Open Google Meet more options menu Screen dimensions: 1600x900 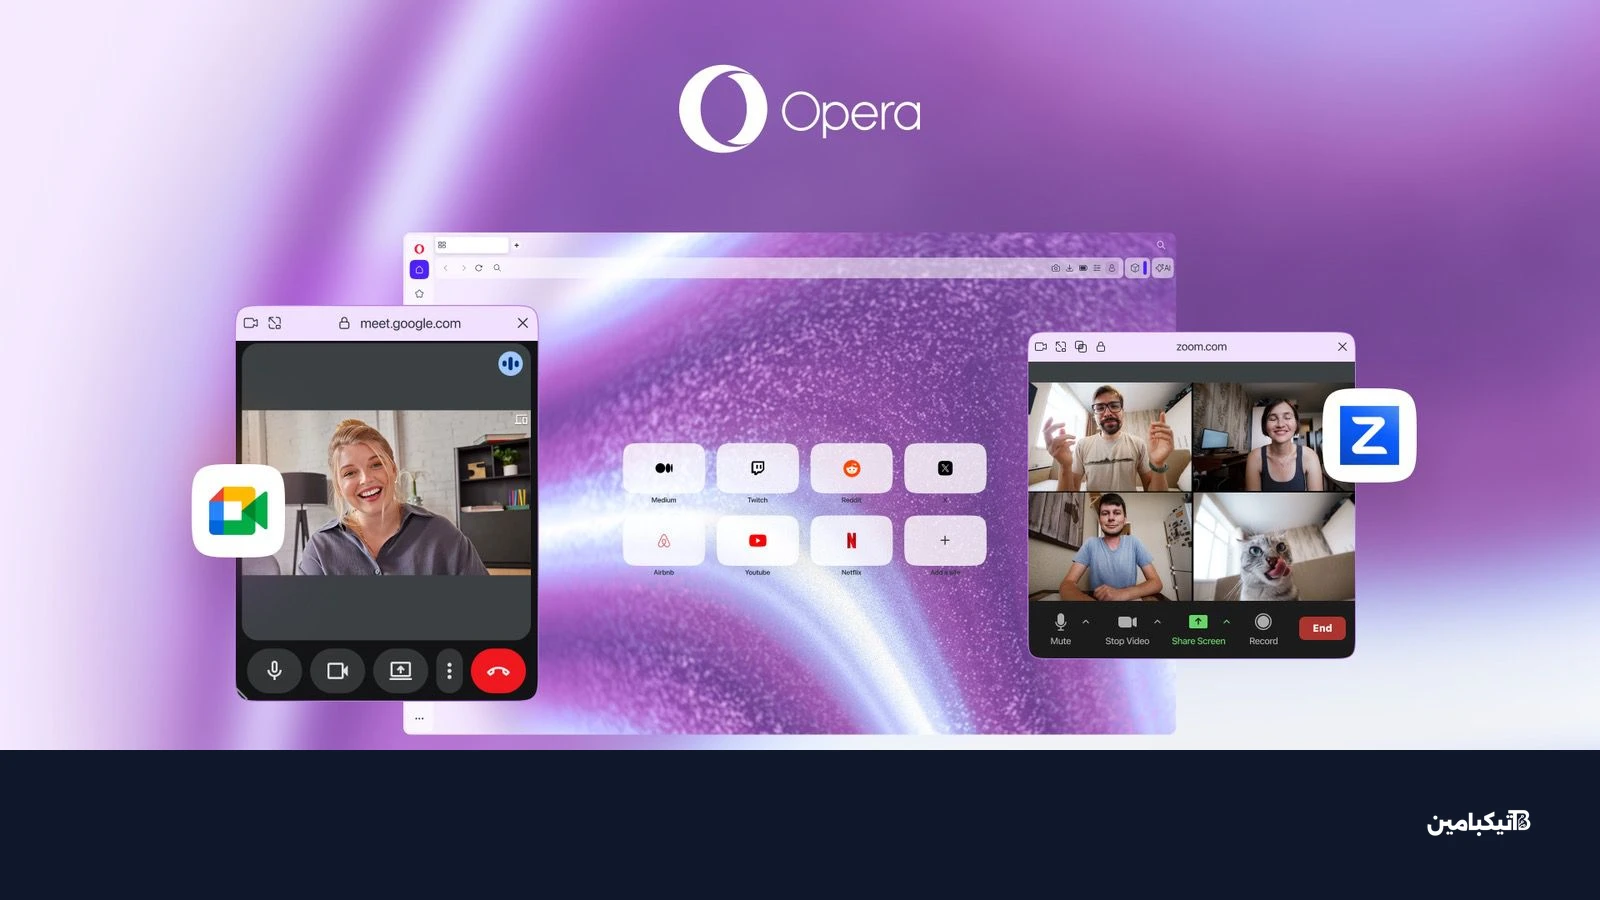tap(449, 671)
